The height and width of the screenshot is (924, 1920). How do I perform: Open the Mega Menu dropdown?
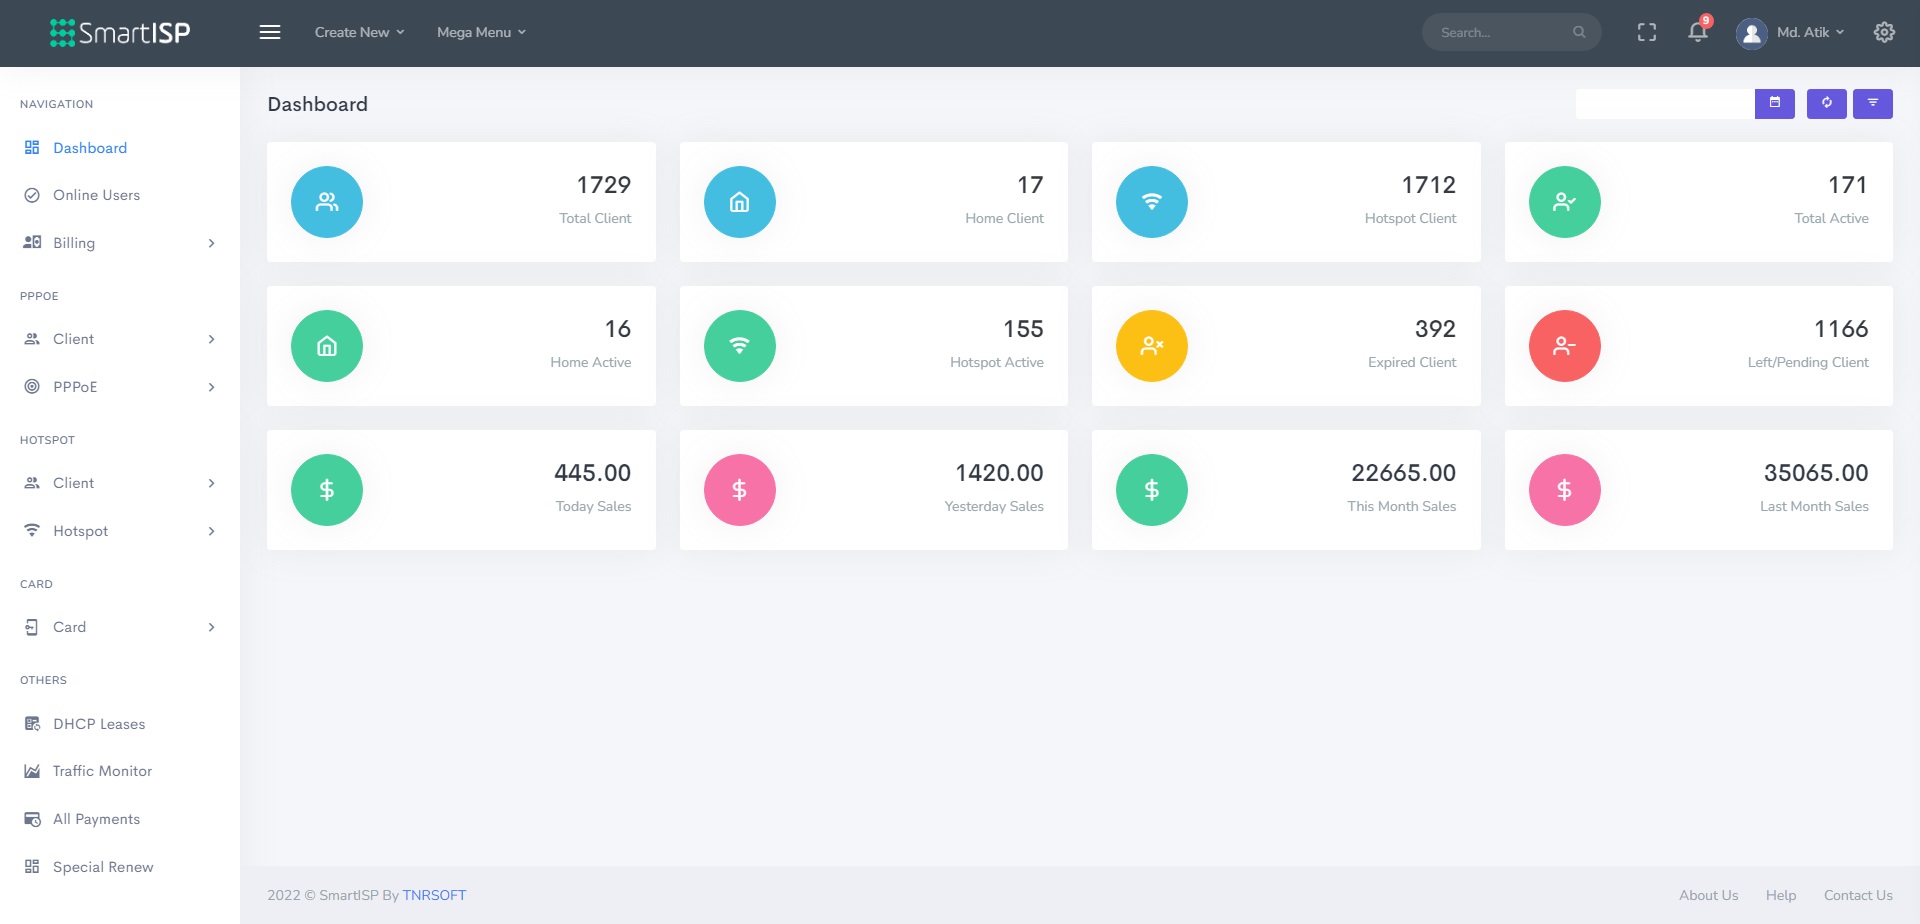(x=481, y=32)
